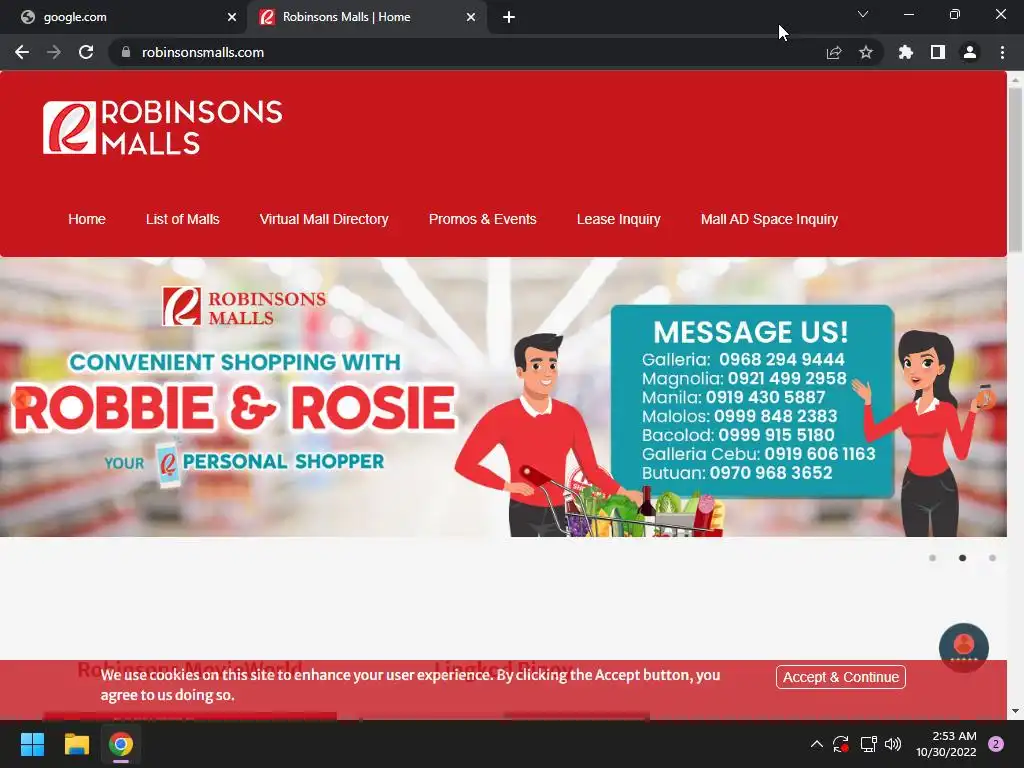The width and height of the screenshot is (1024, 768).
Task: Click the browser back arrow
Action: [x=22, y=52]
